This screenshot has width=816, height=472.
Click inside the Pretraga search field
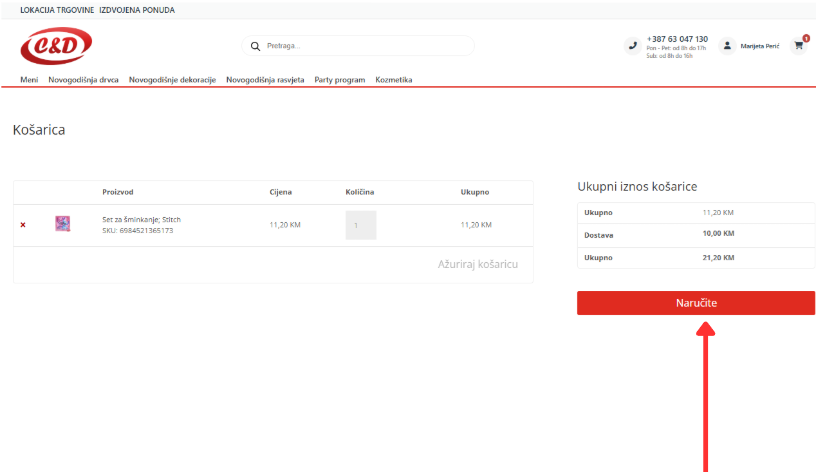click(x=360, y=46)
